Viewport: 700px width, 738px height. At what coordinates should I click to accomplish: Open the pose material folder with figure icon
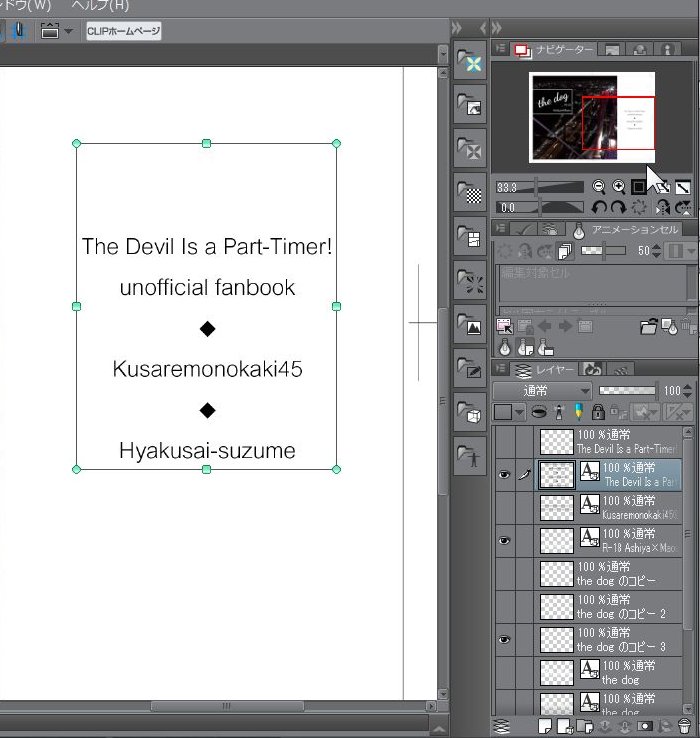tap(470, 456)
